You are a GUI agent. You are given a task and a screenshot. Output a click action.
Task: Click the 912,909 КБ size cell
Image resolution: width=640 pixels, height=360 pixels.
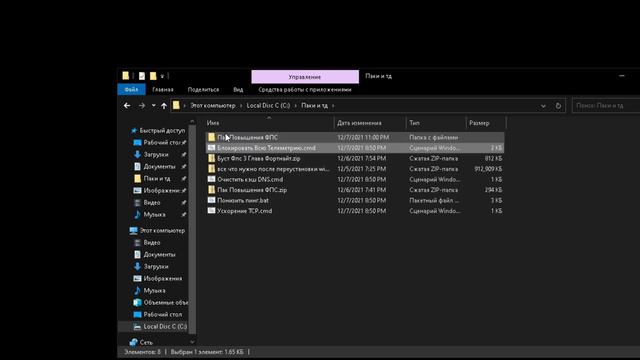[x=488, y=169]
